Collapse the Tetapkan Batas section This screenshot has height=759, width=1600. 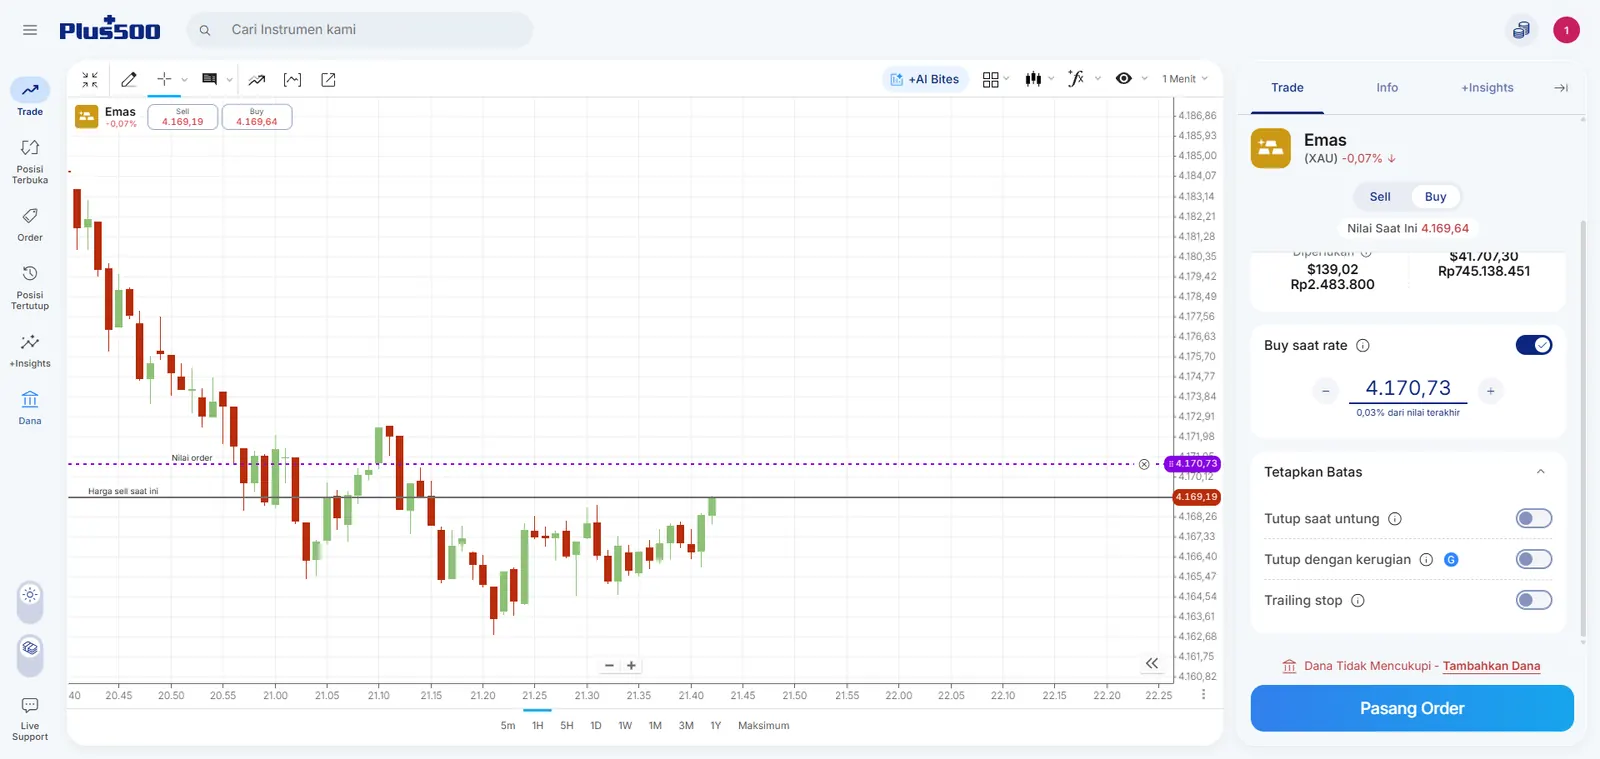(1540, 472)
